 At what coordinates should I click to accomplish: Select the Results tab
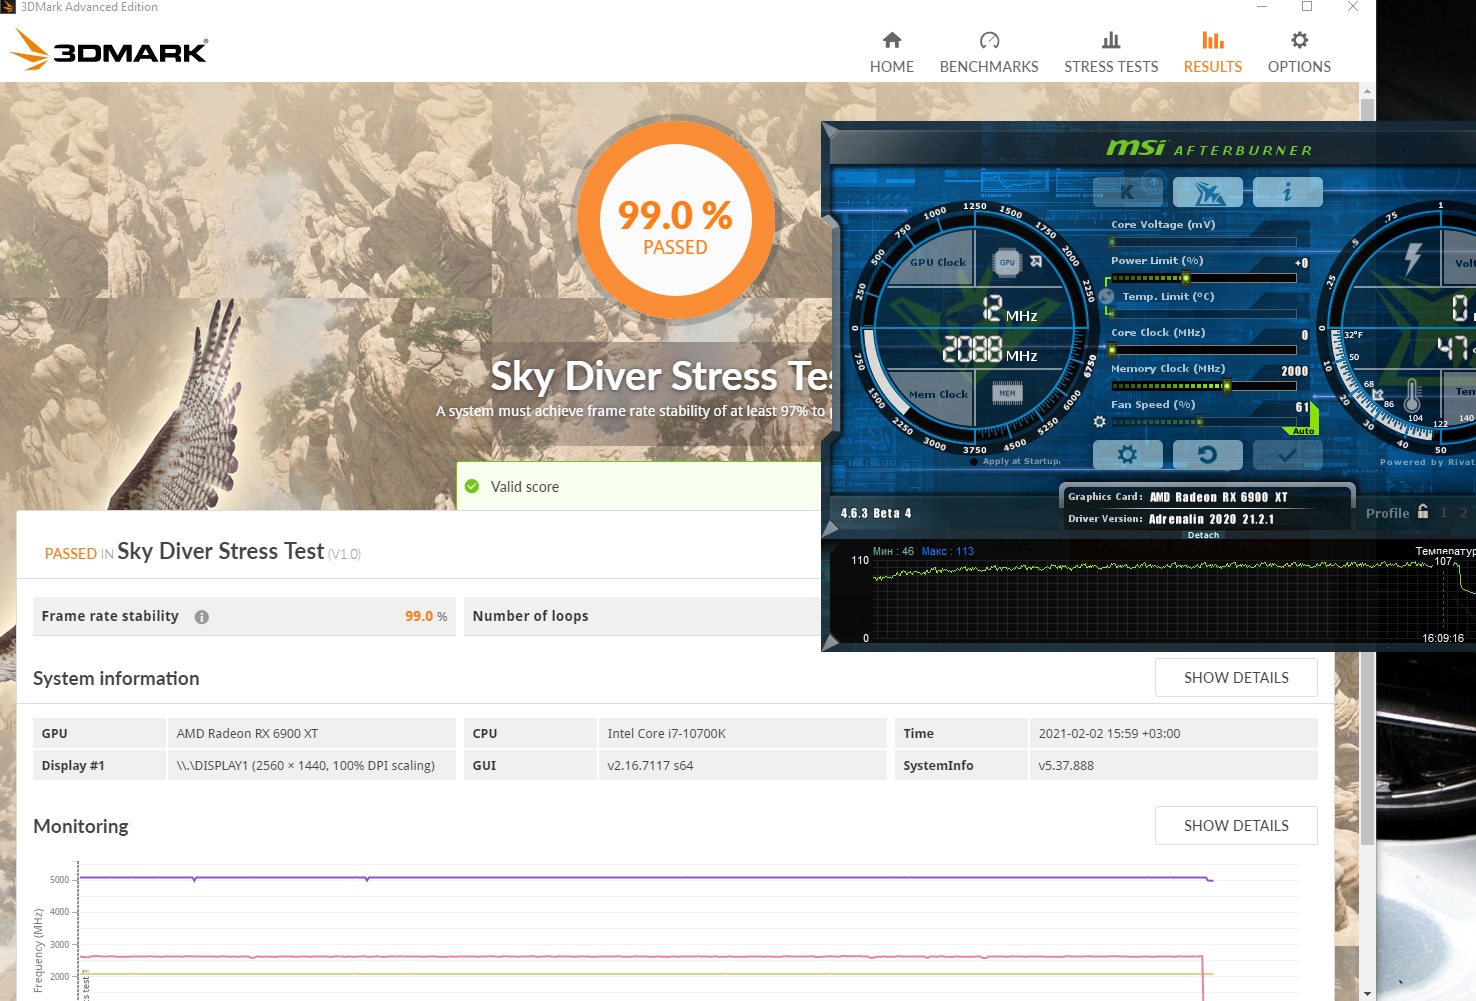1213,53
